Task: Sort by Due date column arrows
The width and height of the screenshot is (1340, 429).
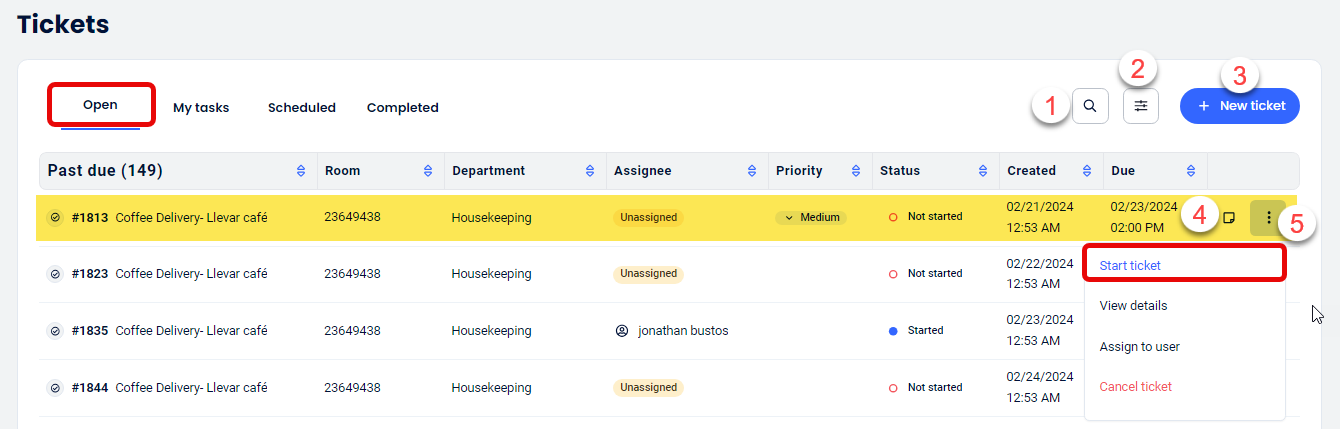Action: pyautogui.click(x=1191, y=171)
